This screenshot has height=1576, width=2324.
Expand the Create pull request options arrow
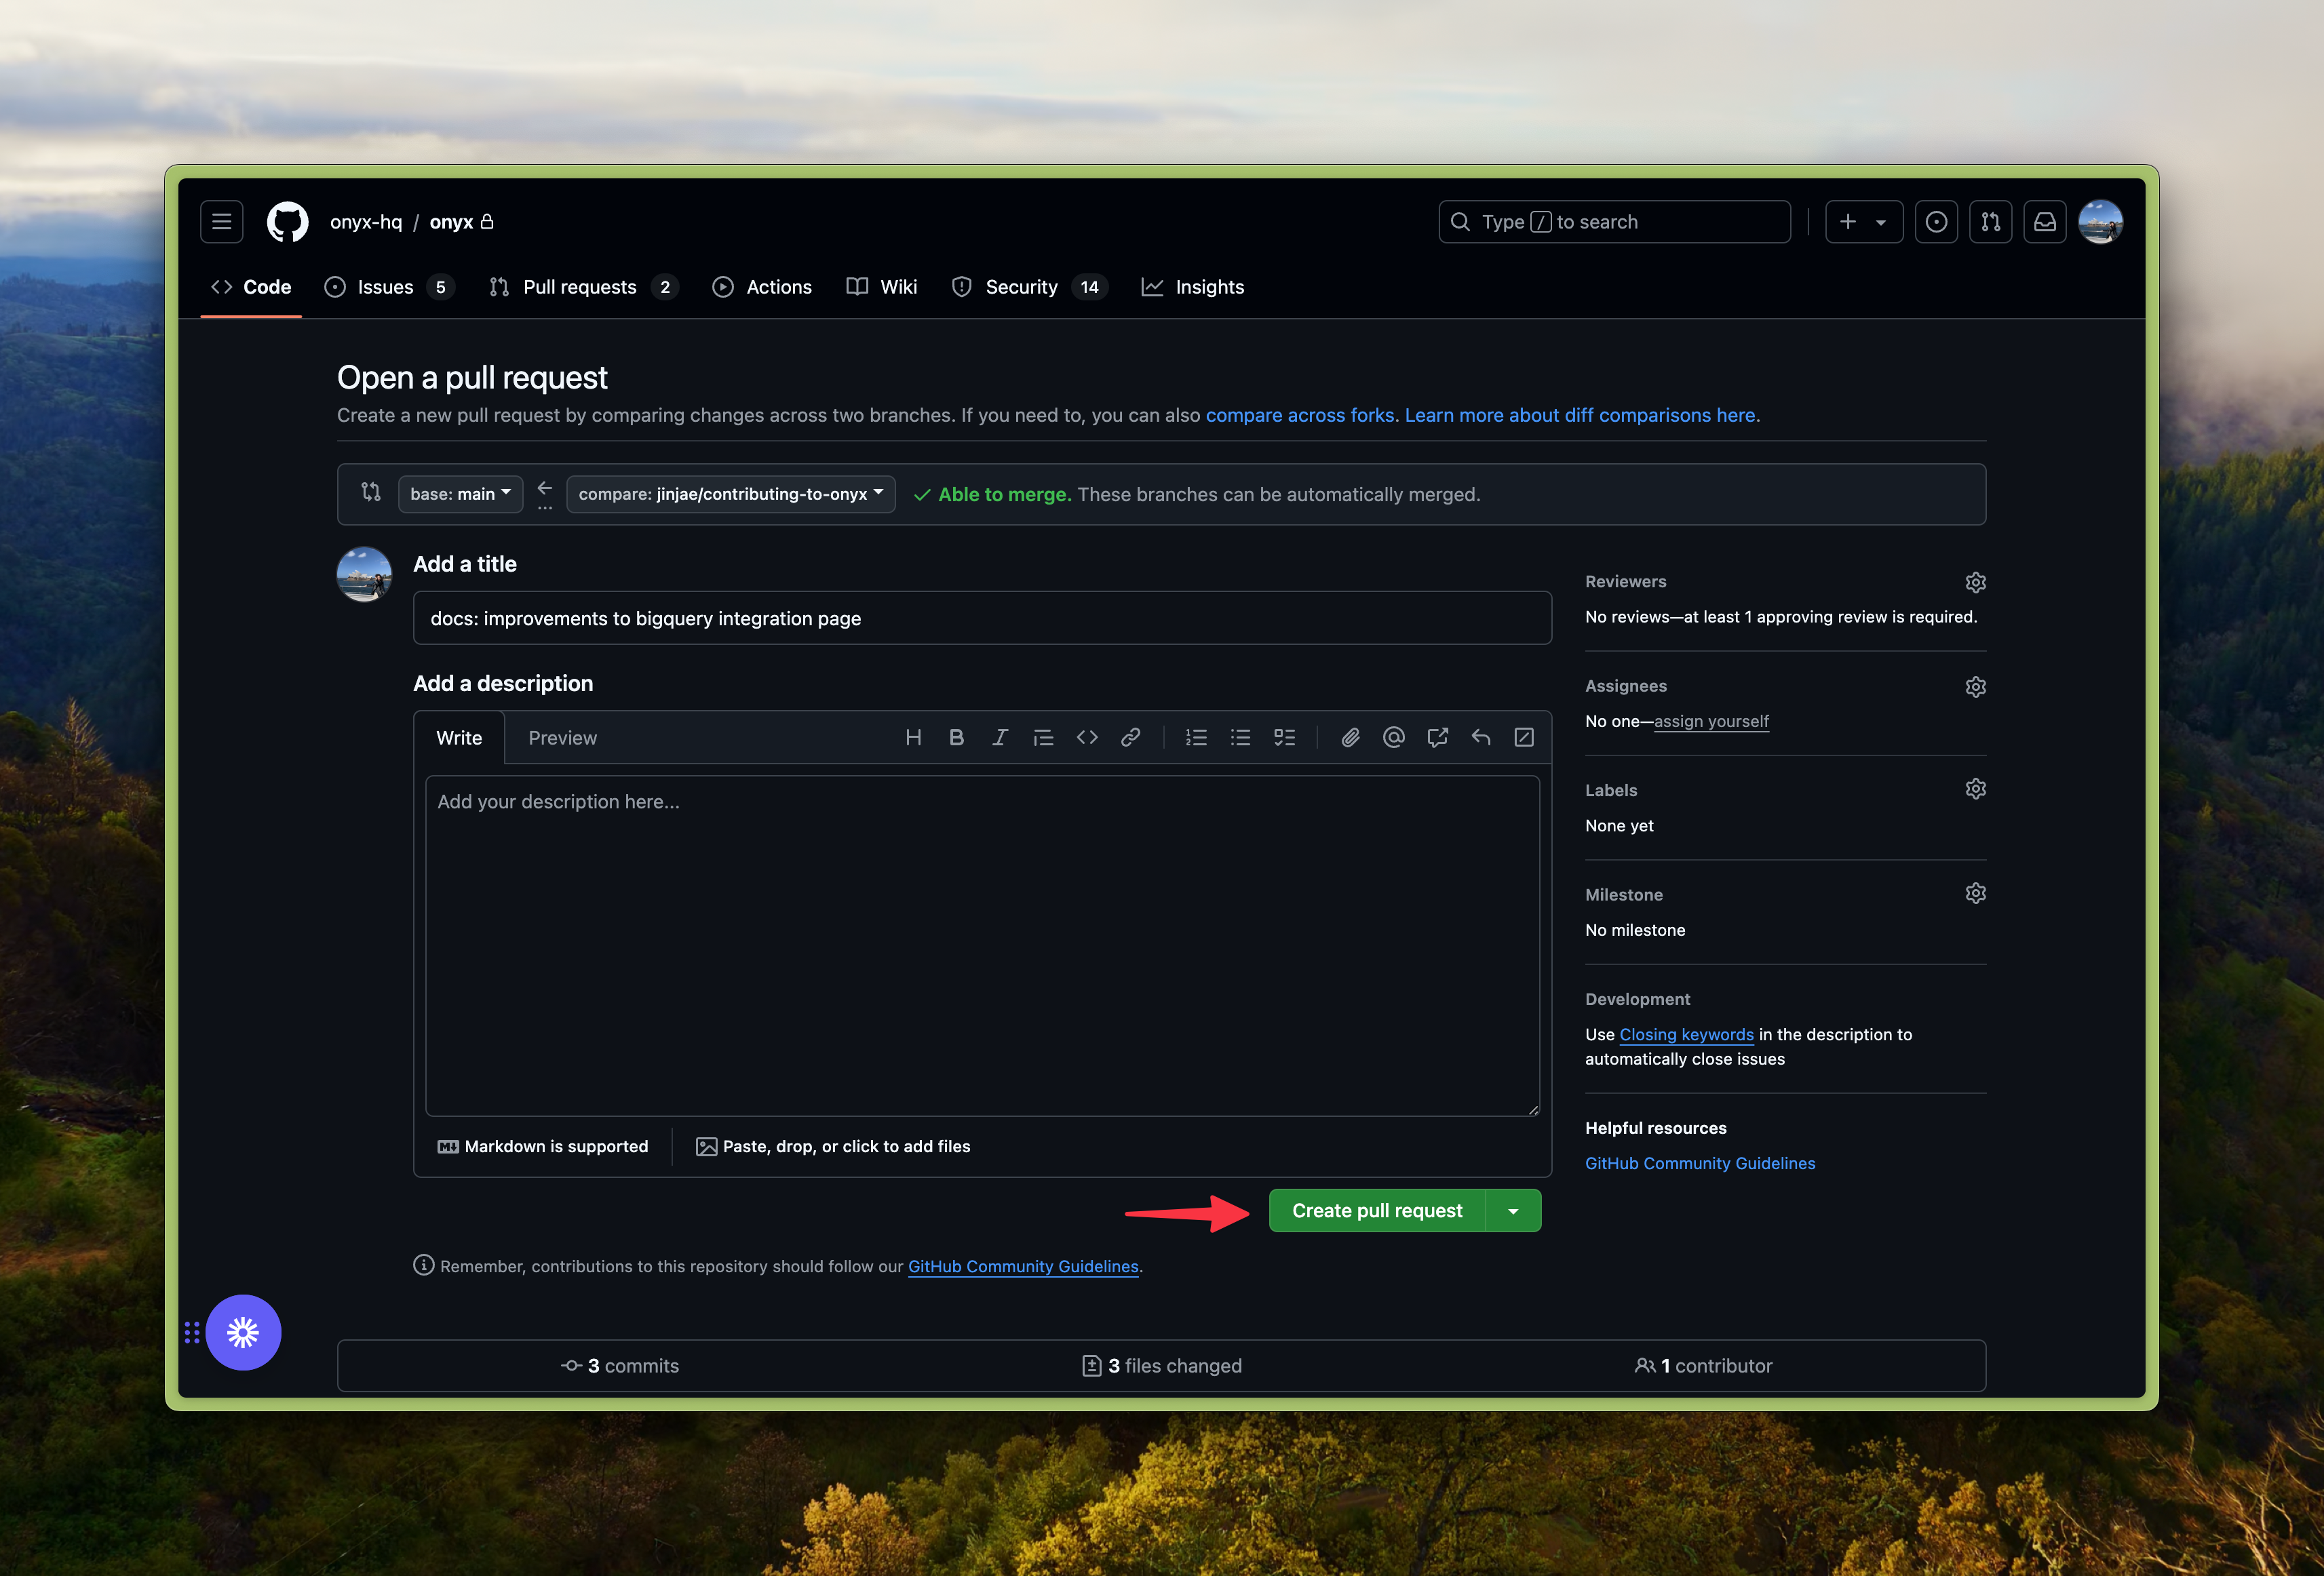coord(1513,1211)
